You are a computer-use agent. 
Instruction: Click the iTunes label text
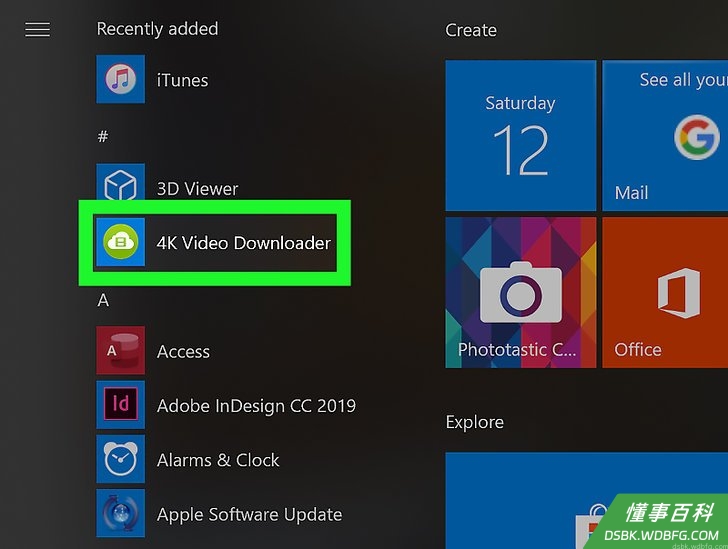tap(182, 80)
